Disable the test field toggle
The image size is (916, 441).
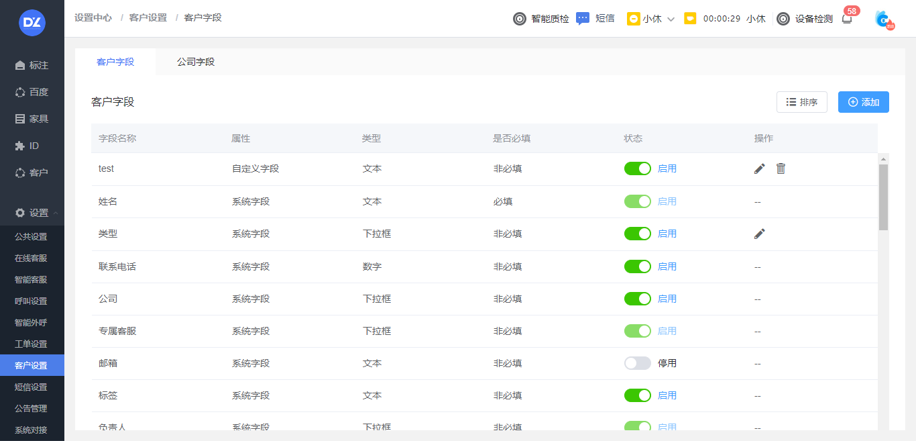[637, 169]
